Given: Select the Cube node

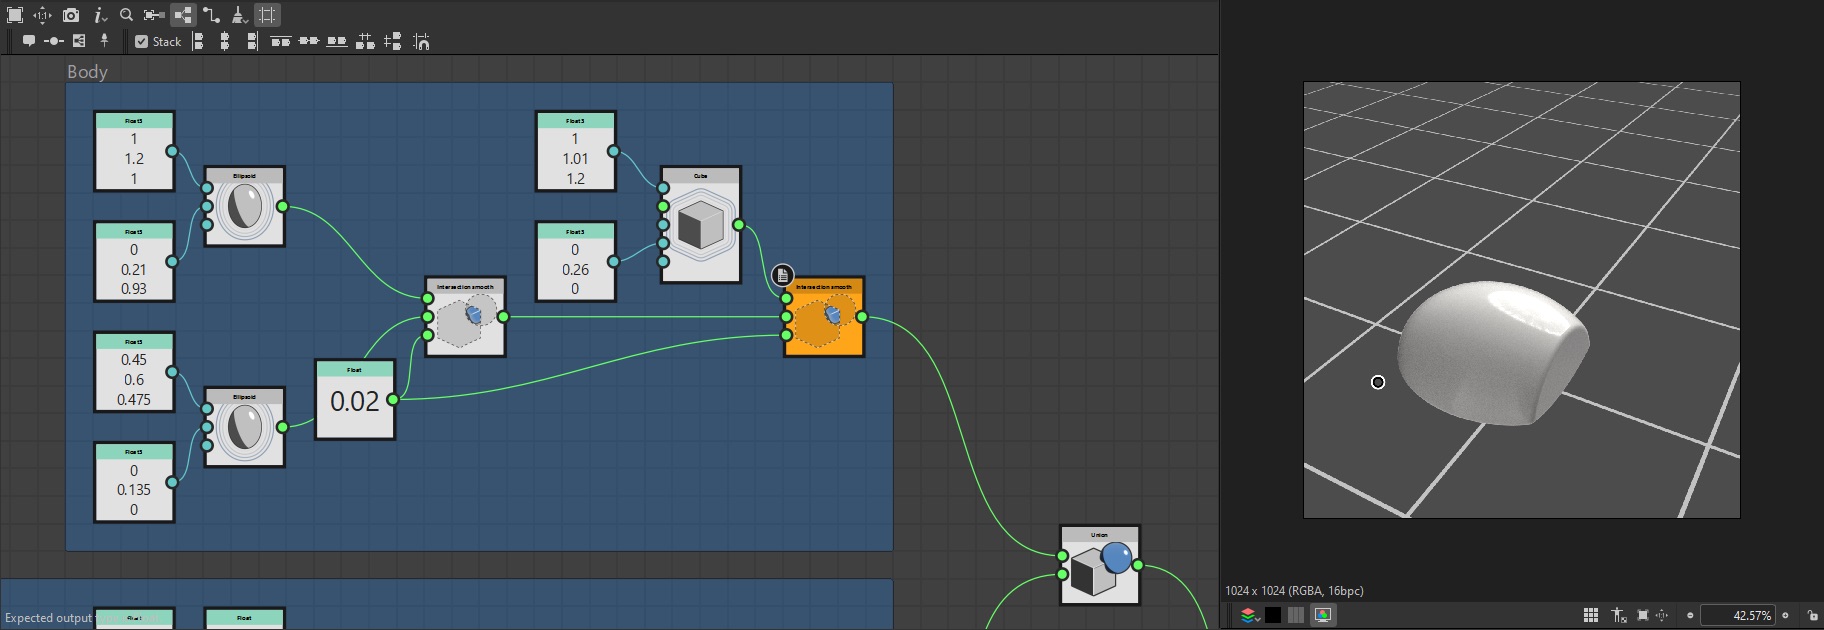Looking at the screenshot, I should point(701,225).
